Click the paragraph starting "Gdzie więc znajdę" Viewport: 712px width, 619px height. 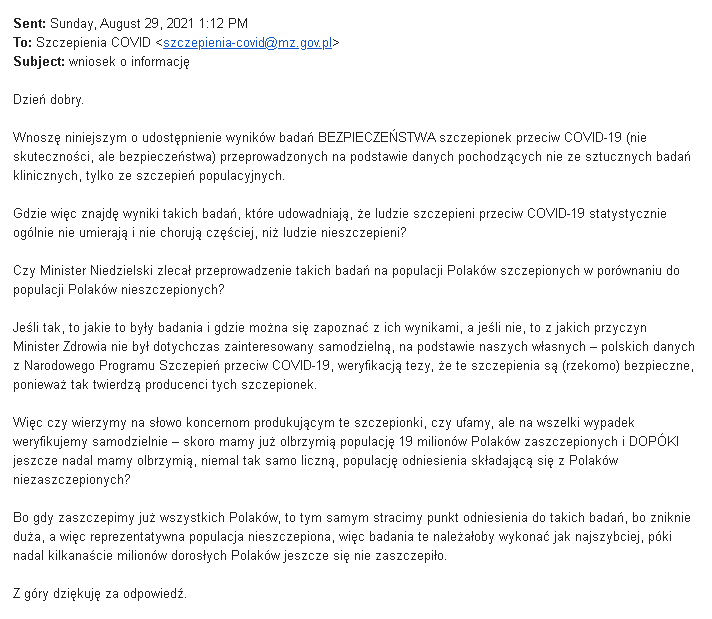click(340, 223)
